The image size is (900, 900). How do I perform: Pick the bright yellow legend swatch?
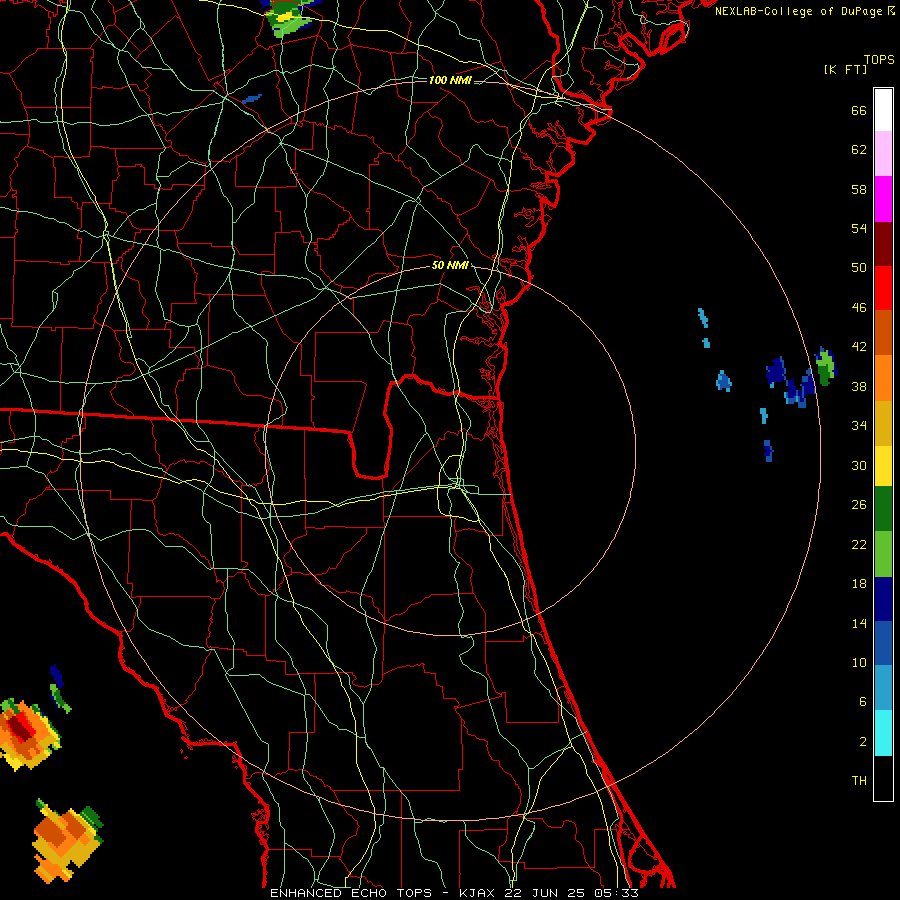[883, 466]
